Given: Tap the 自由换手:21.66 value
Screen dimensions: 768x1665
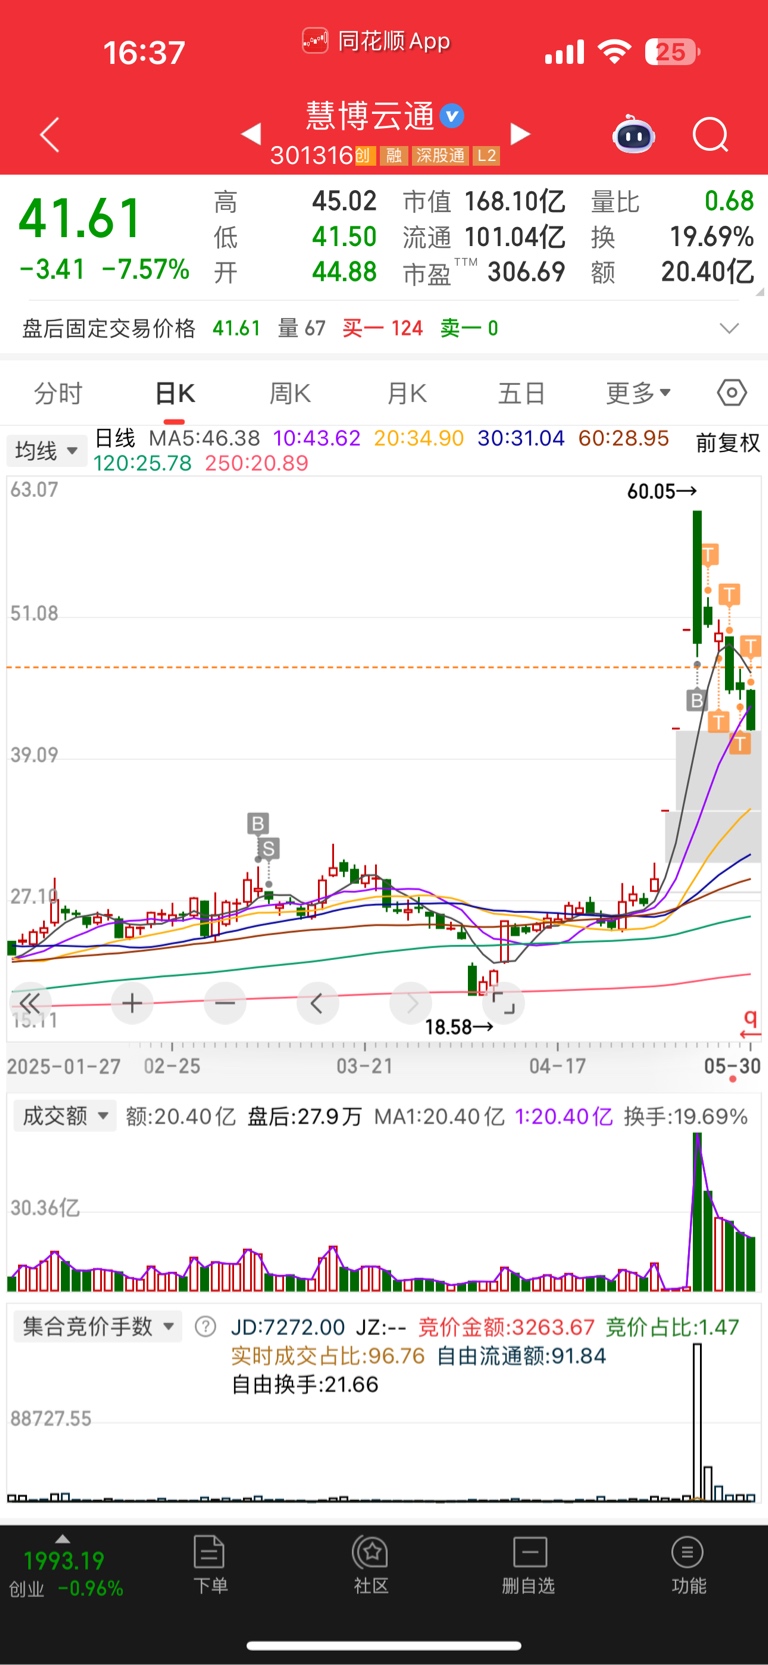Looking at the screenshot, I should (x=304, y=1385).
